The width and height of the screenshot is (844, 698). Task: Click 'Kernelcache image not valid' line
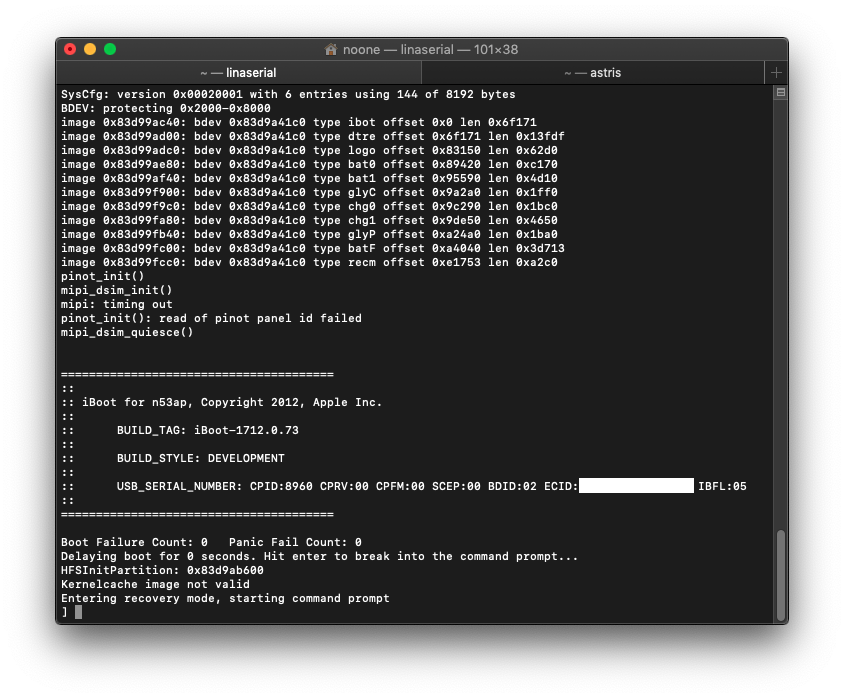pos(155,584)
